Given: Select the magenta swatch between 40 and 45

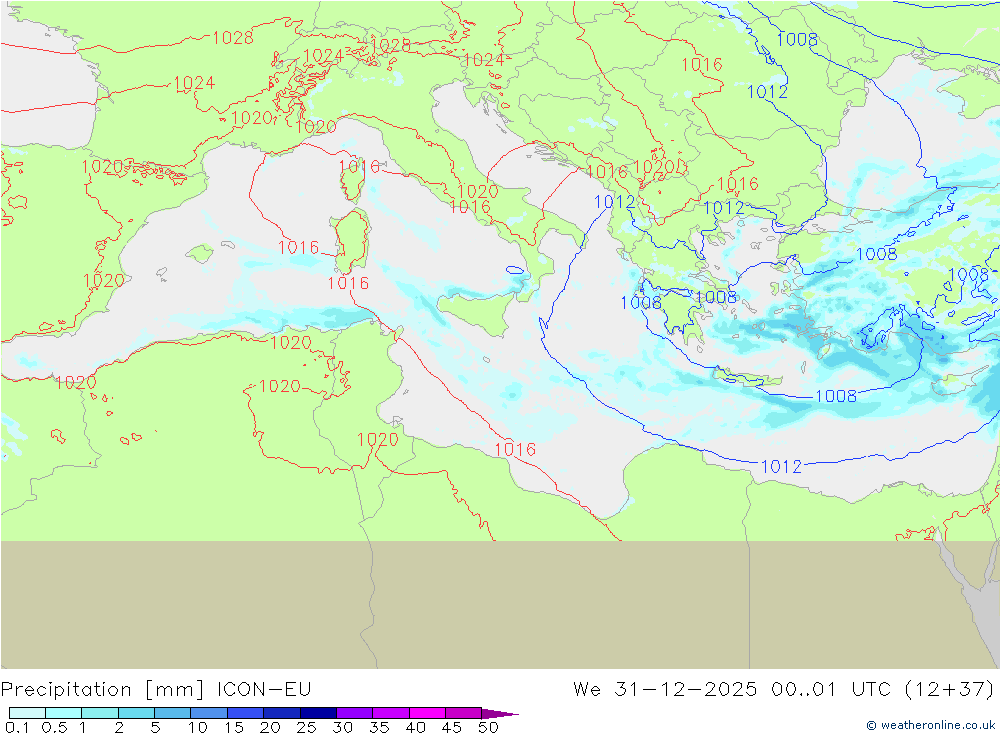Looking at the screenshot, I should [427, 713].
